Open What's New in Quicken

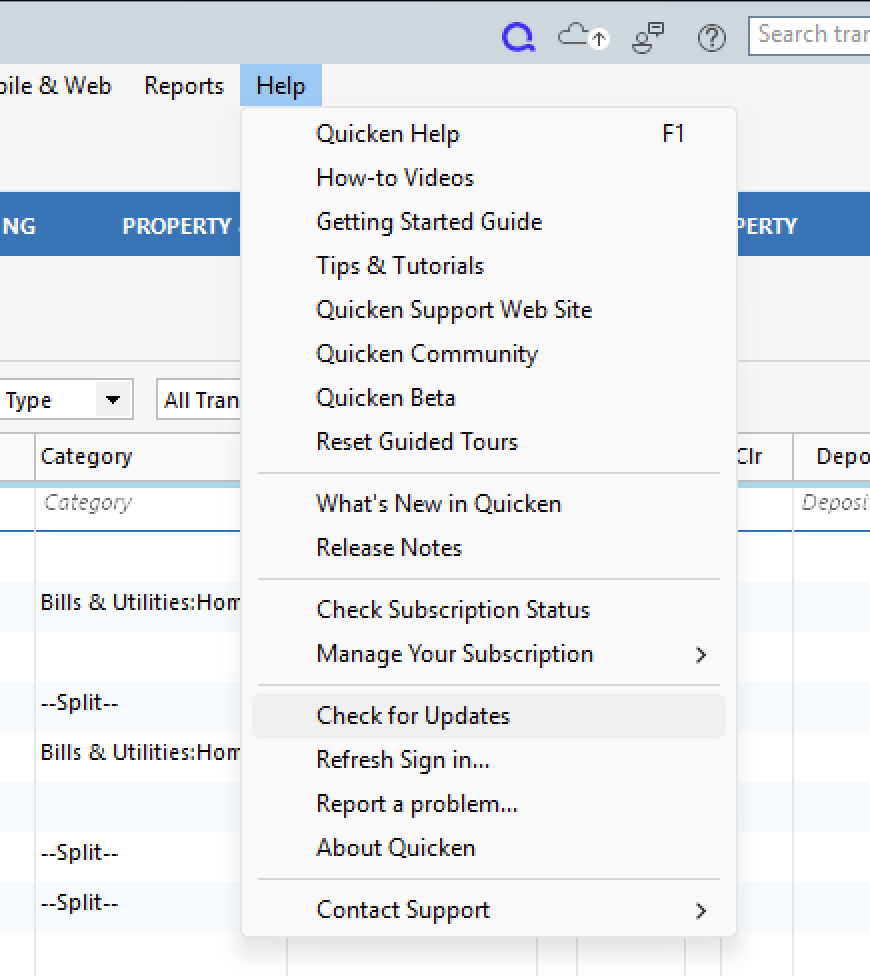pos(489,504)
